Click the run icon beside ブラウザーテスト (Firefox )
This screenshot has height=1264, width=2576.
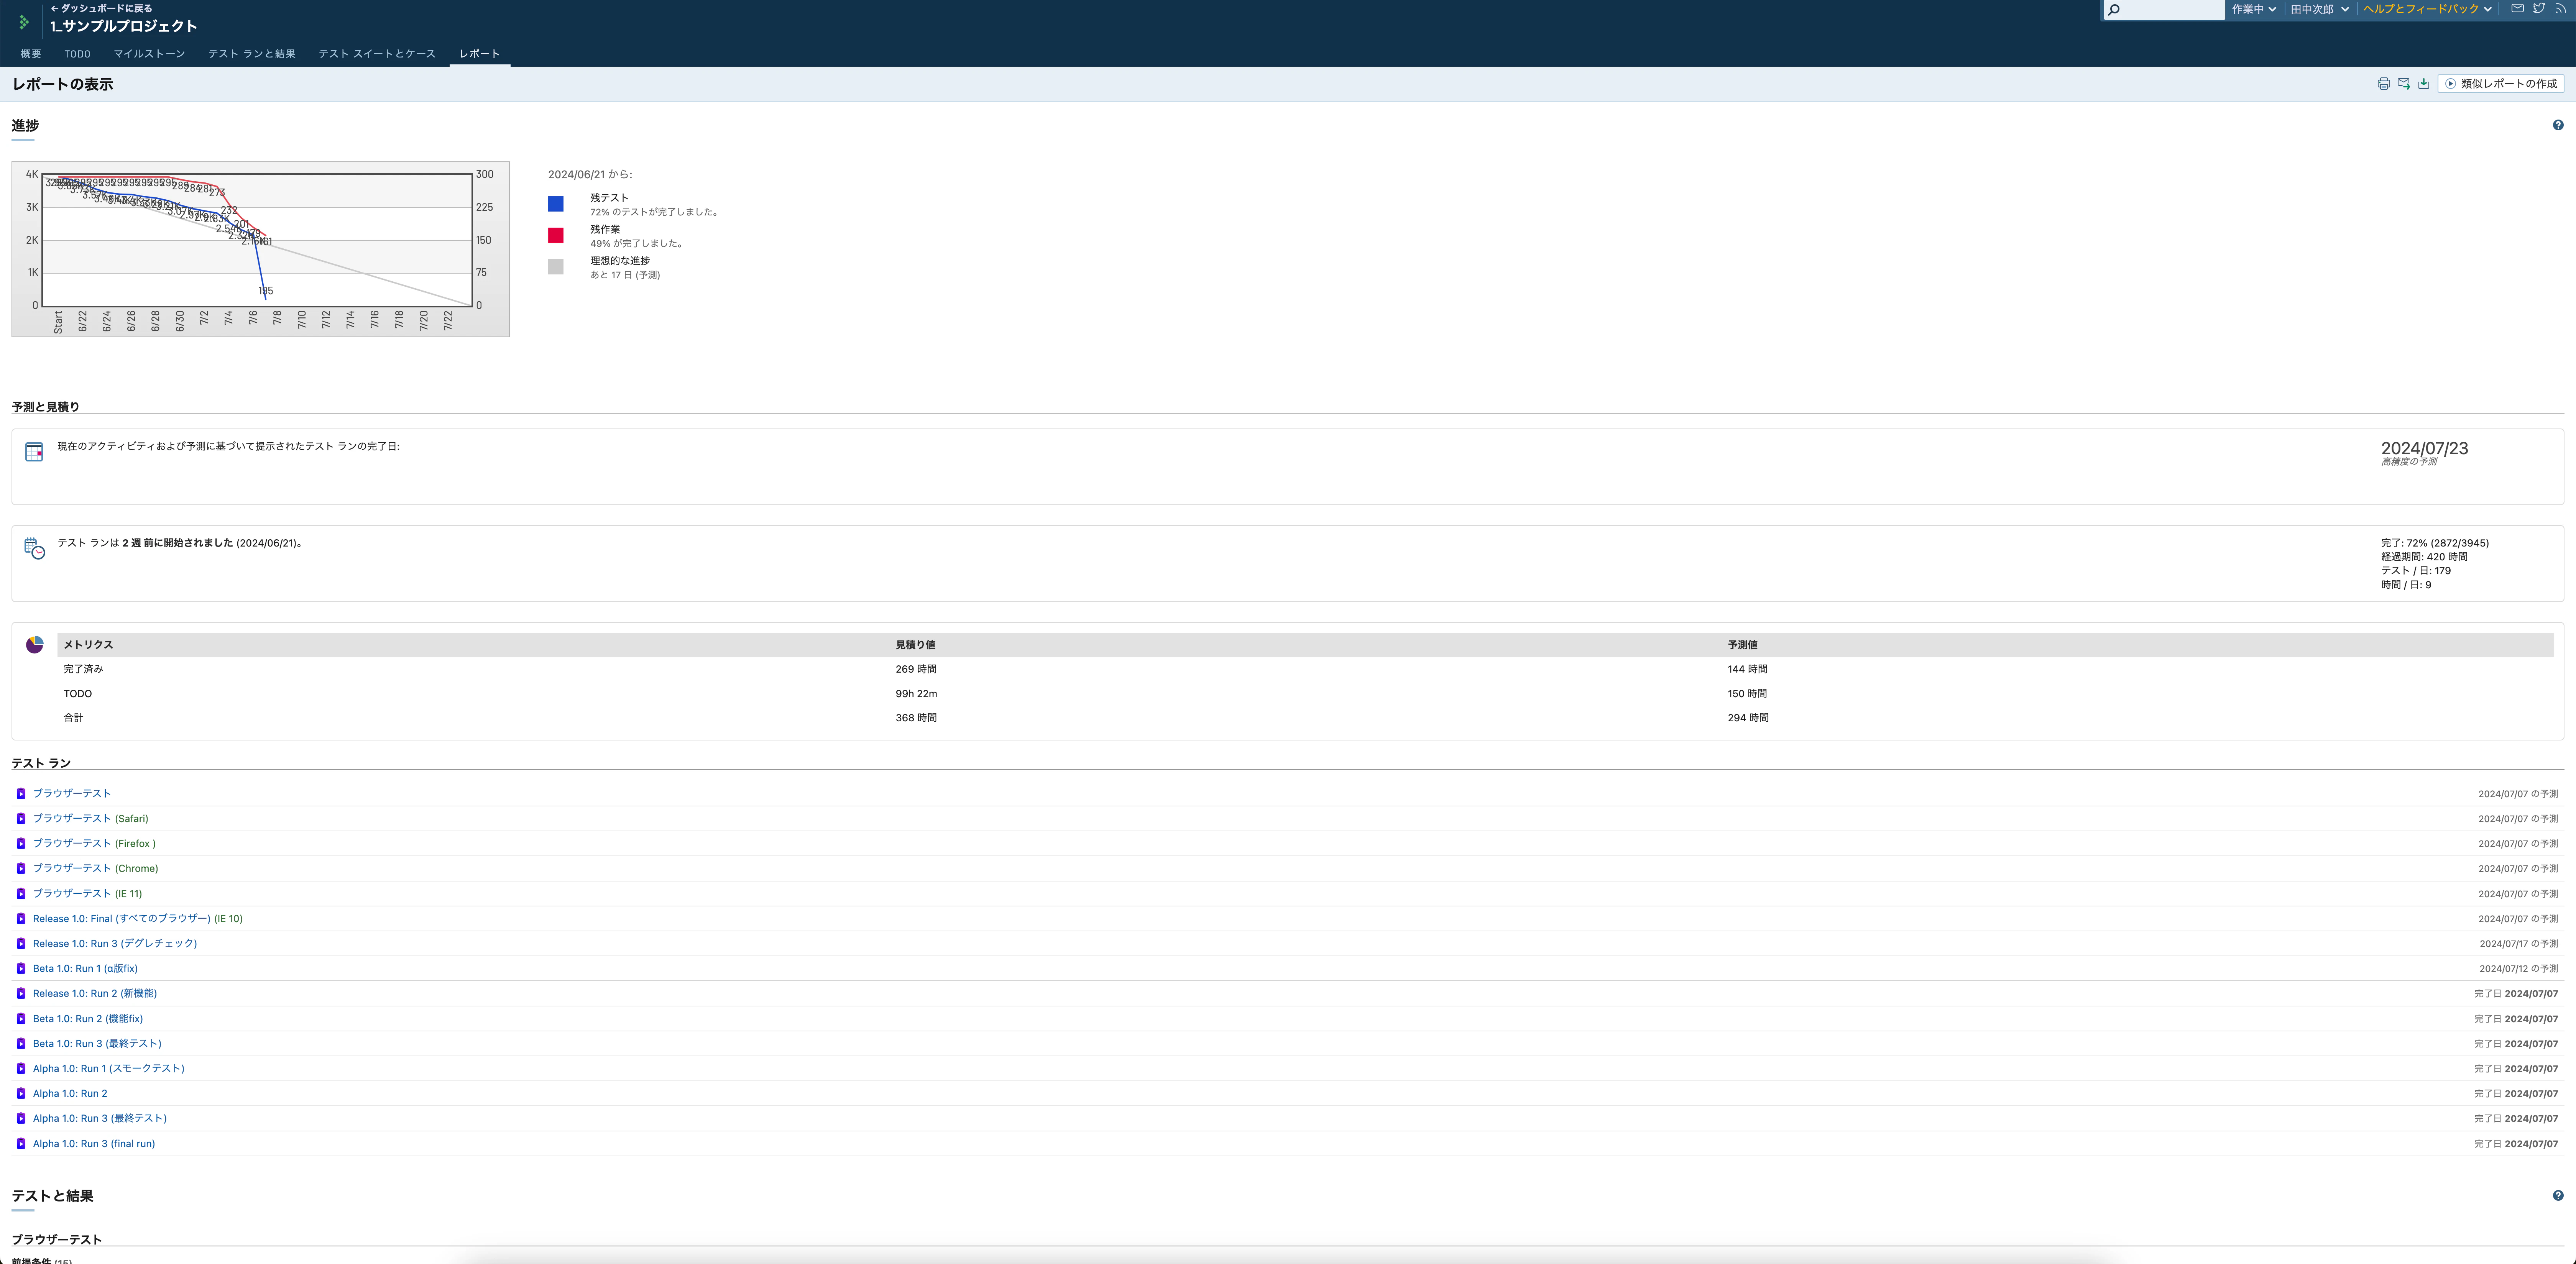click(21, 844)
